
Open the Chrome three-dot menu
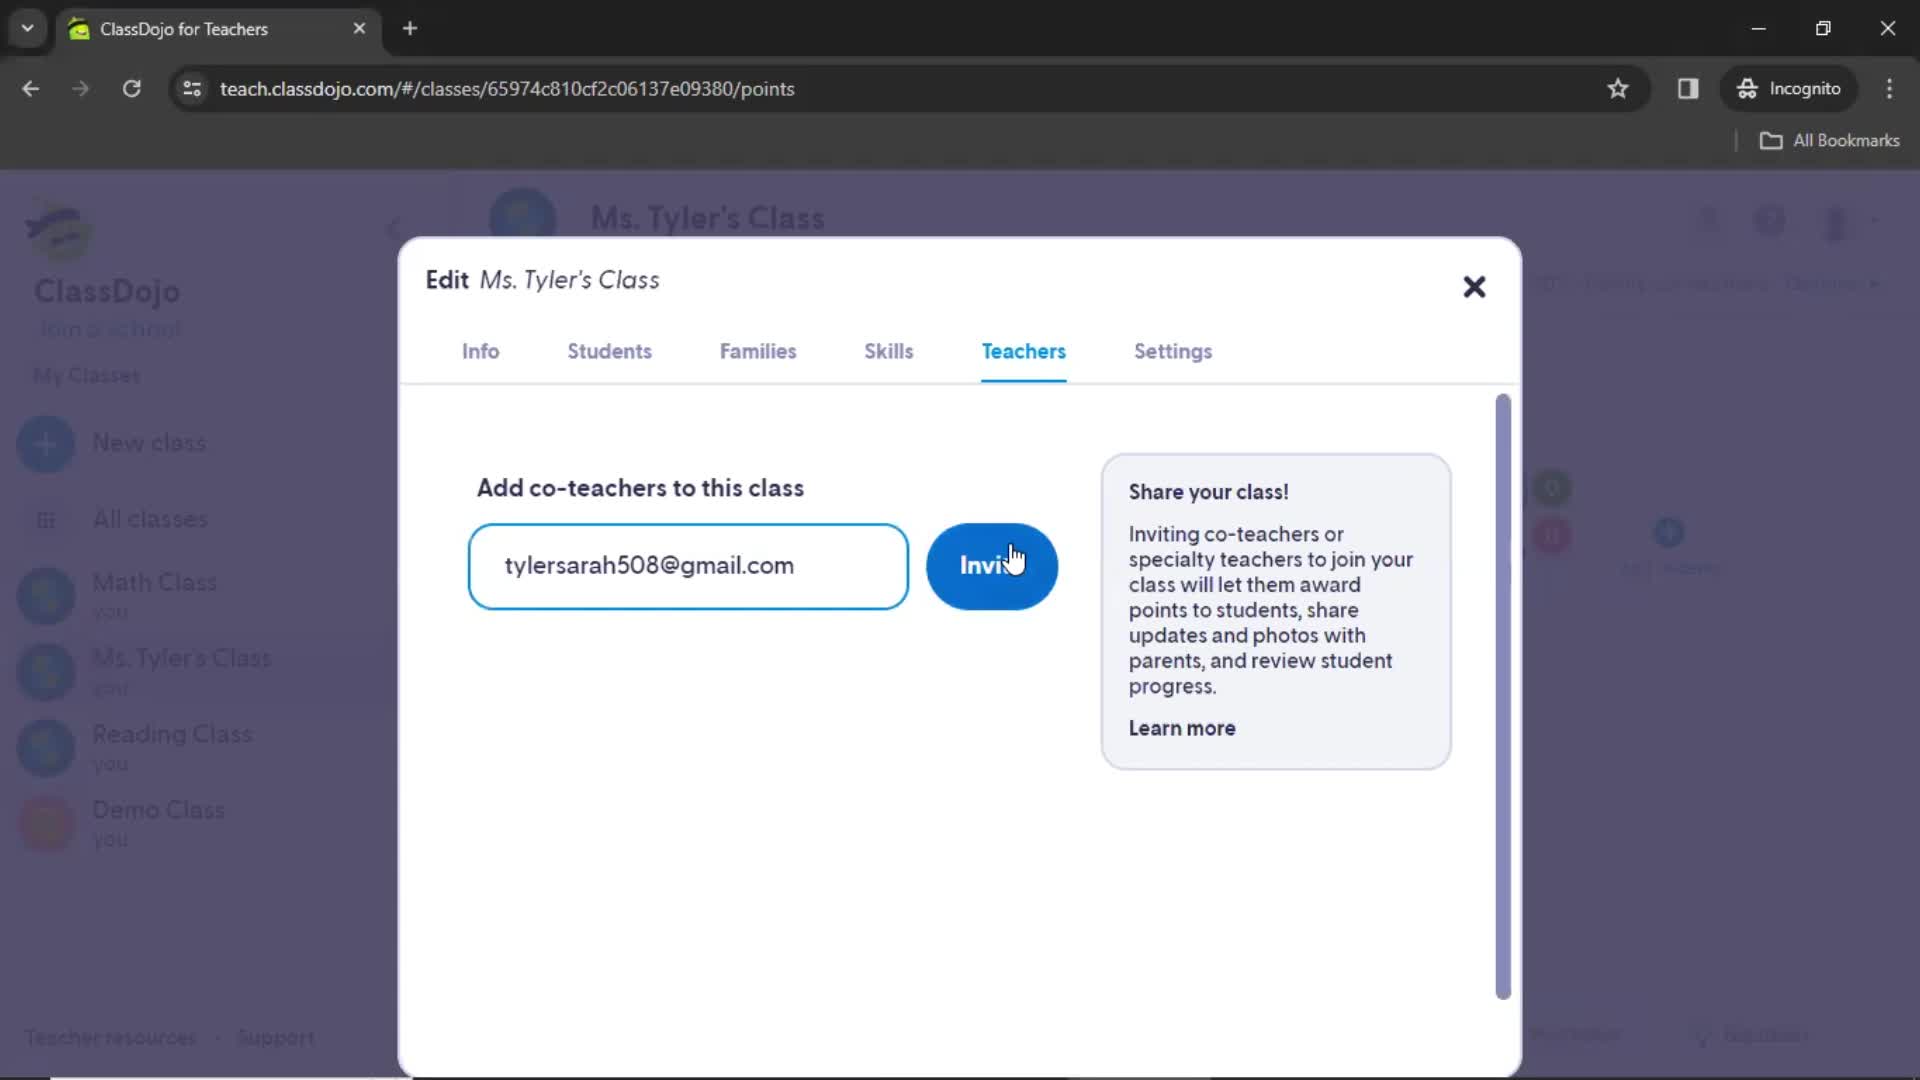coord(1889,89)
